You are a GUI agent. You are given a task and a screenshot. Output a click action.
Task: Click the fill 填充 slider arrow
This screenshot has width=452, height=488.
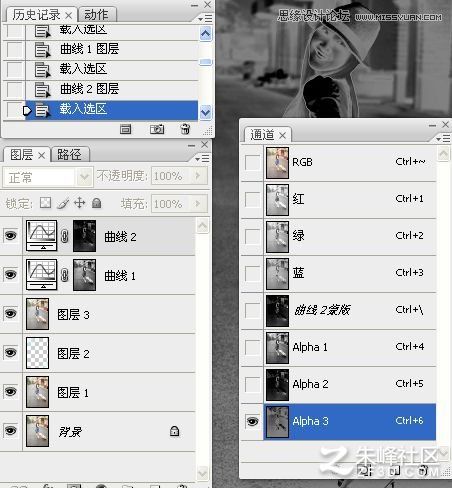point(198,203)
